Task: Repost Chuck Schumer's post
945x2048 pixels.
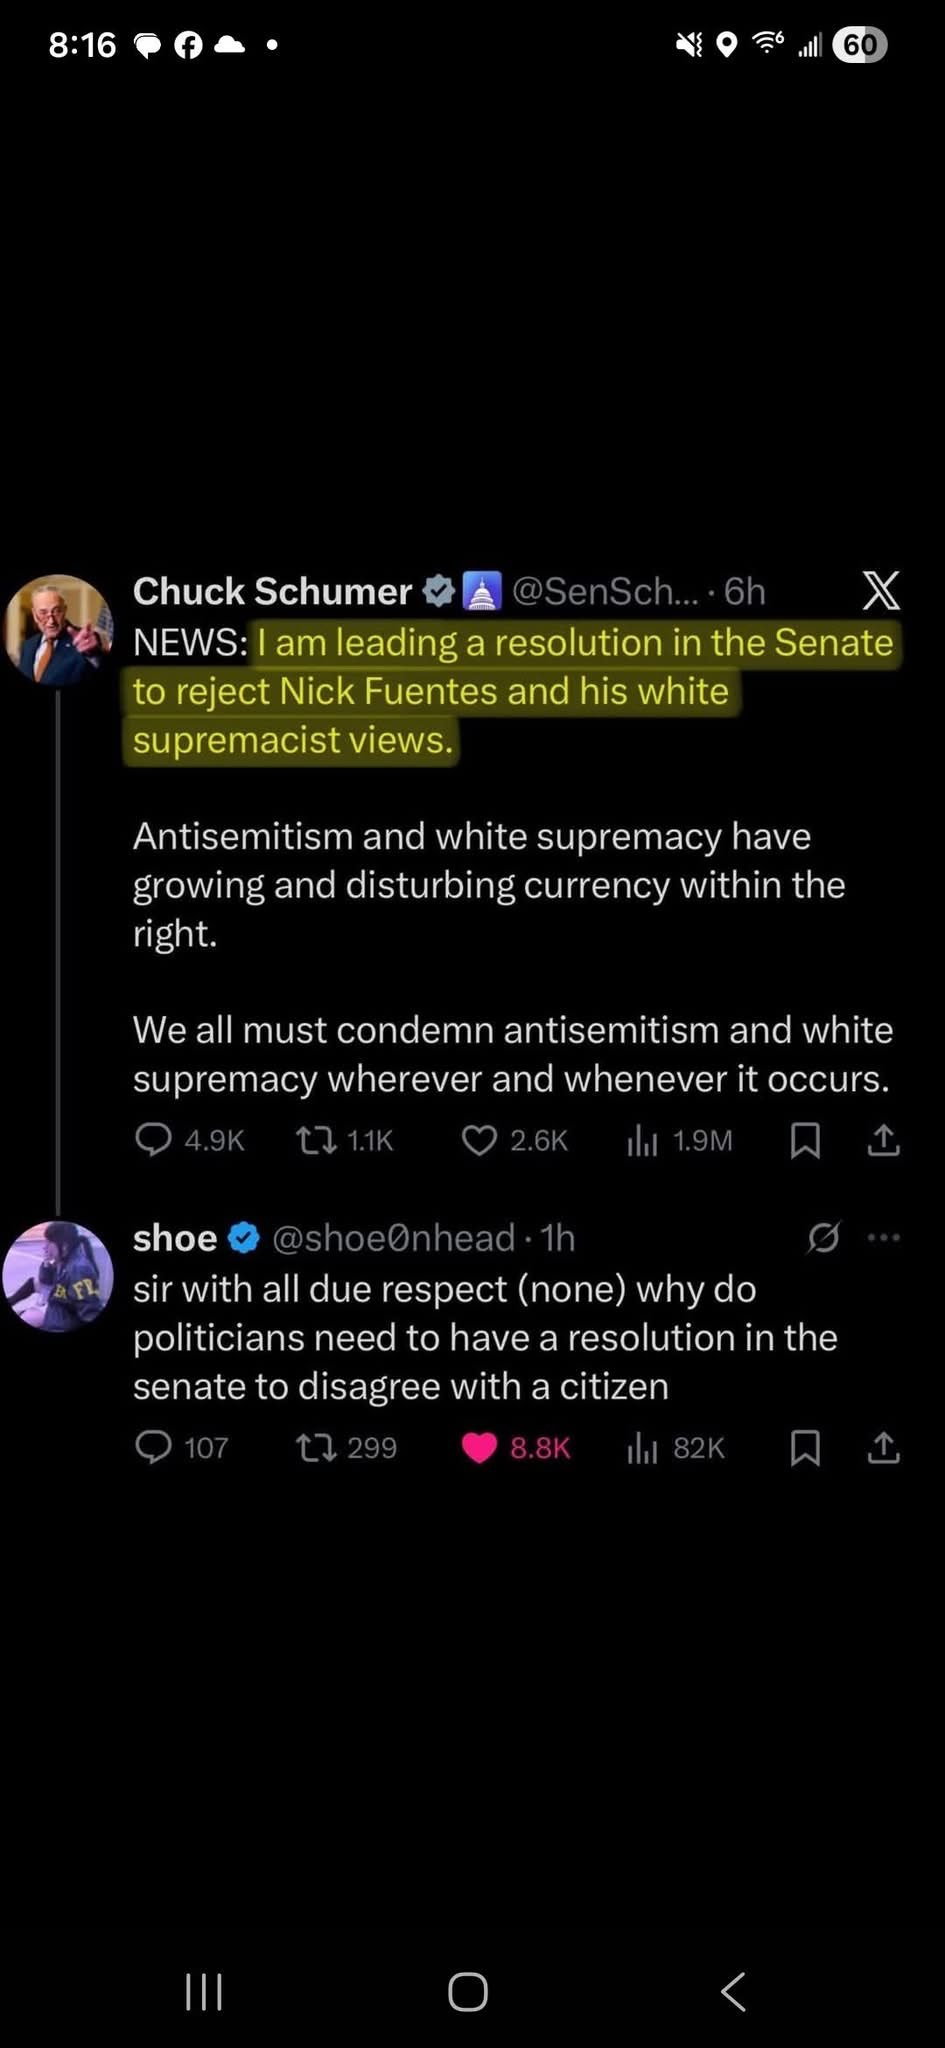Action: [x=317, y=1140]
